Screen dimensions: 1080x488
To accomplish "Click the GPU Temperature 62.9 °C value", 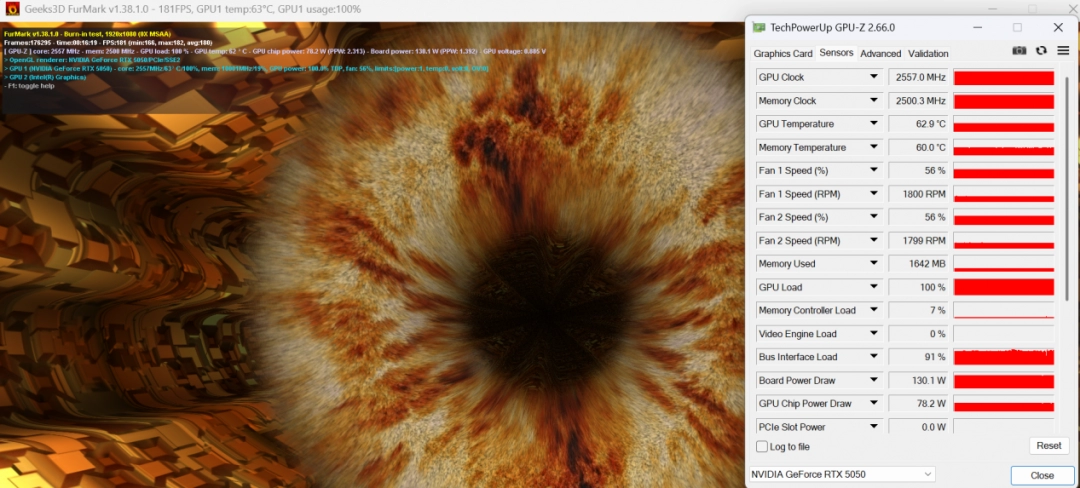I will [919, 124].
